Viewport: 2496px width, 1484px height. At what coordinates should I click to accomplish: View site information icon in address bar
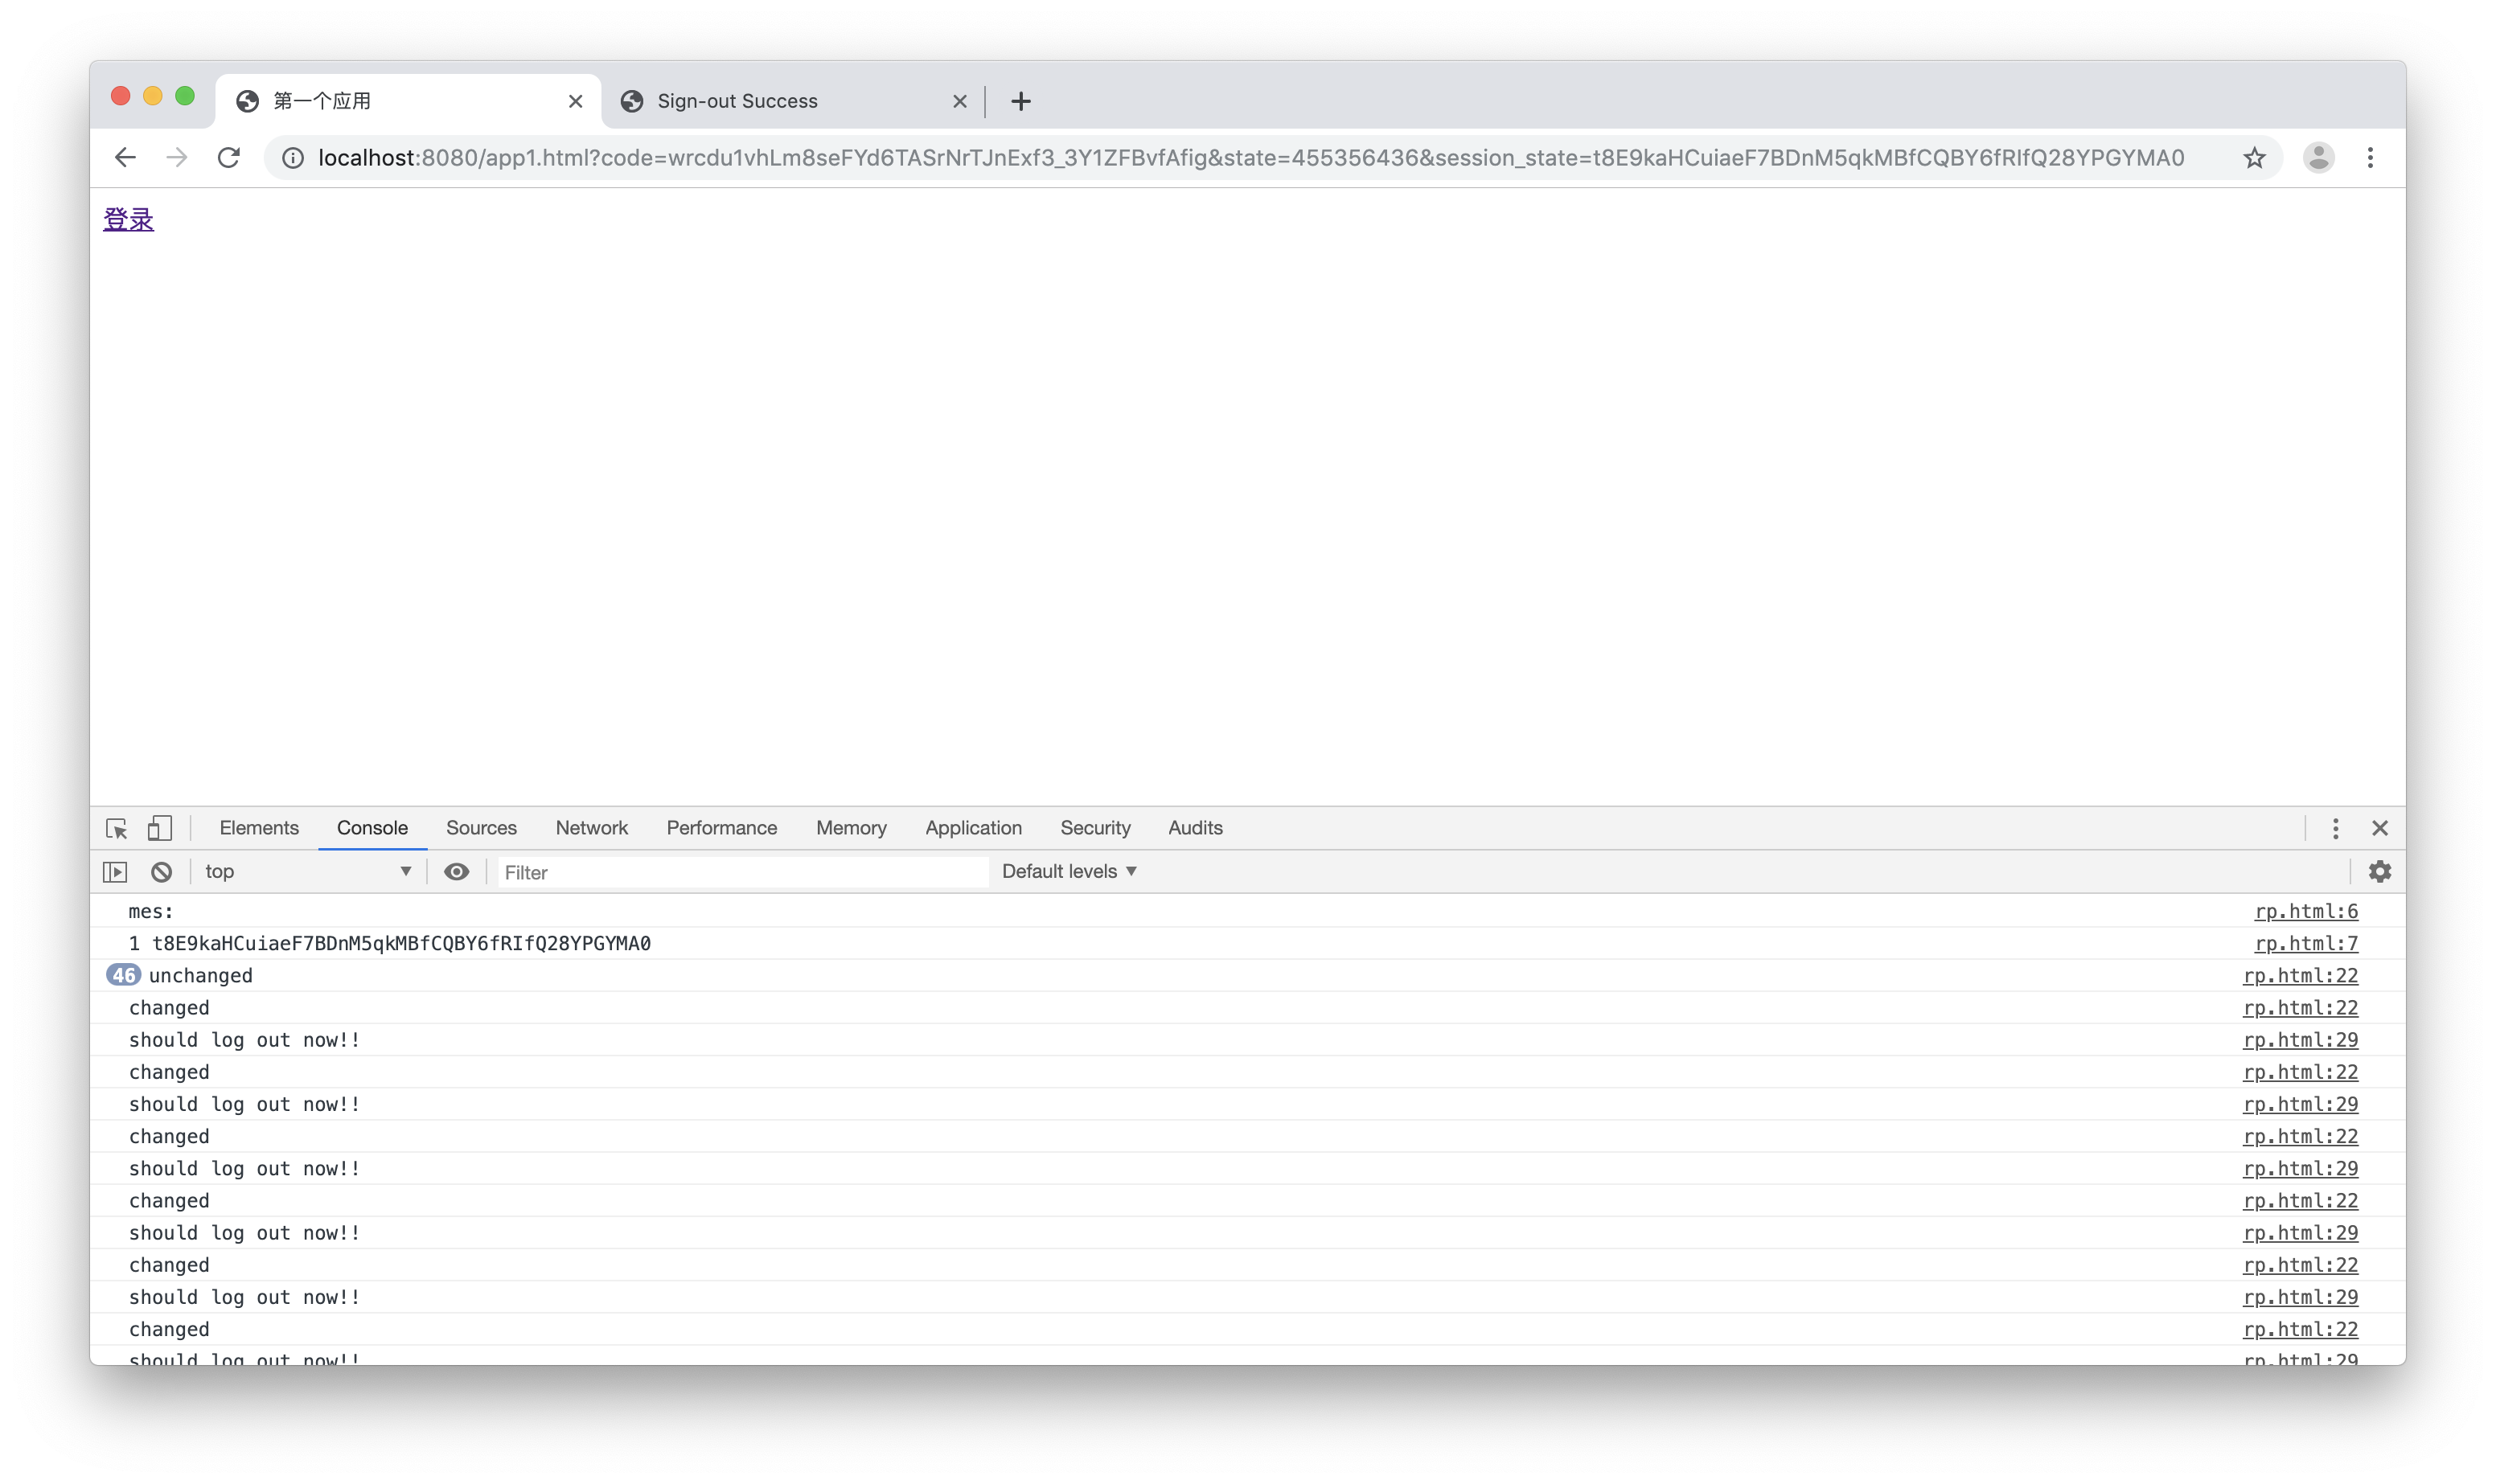(x=293, y=158)
